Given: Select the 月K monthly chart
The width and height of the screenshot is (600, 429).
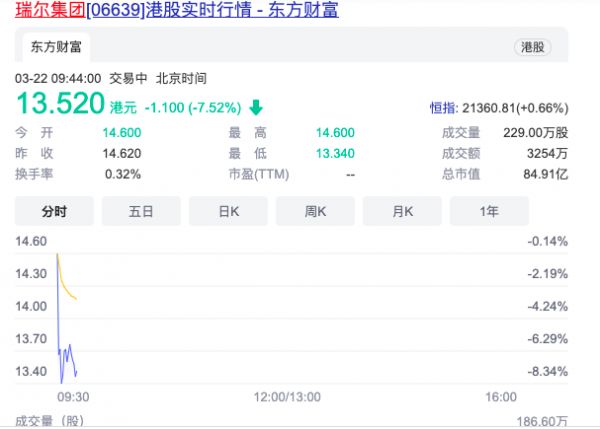Looking at the screenshot, I should (x=403, y=211).
